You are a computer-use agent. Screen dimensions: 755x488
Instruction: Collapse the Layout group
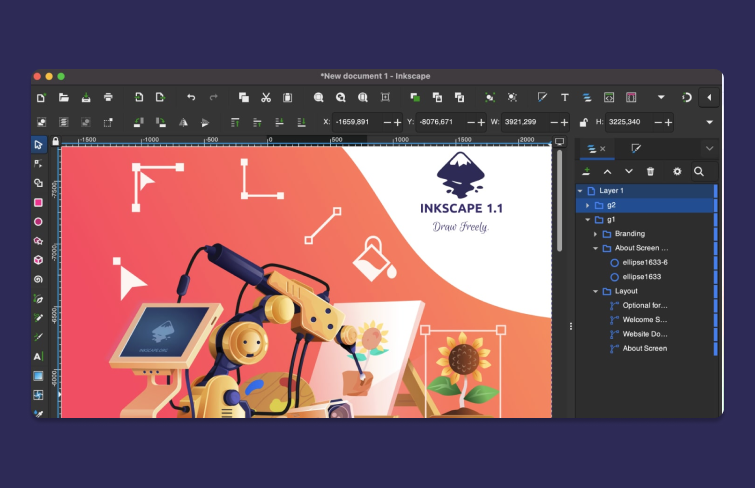click(x=595, y=291)
